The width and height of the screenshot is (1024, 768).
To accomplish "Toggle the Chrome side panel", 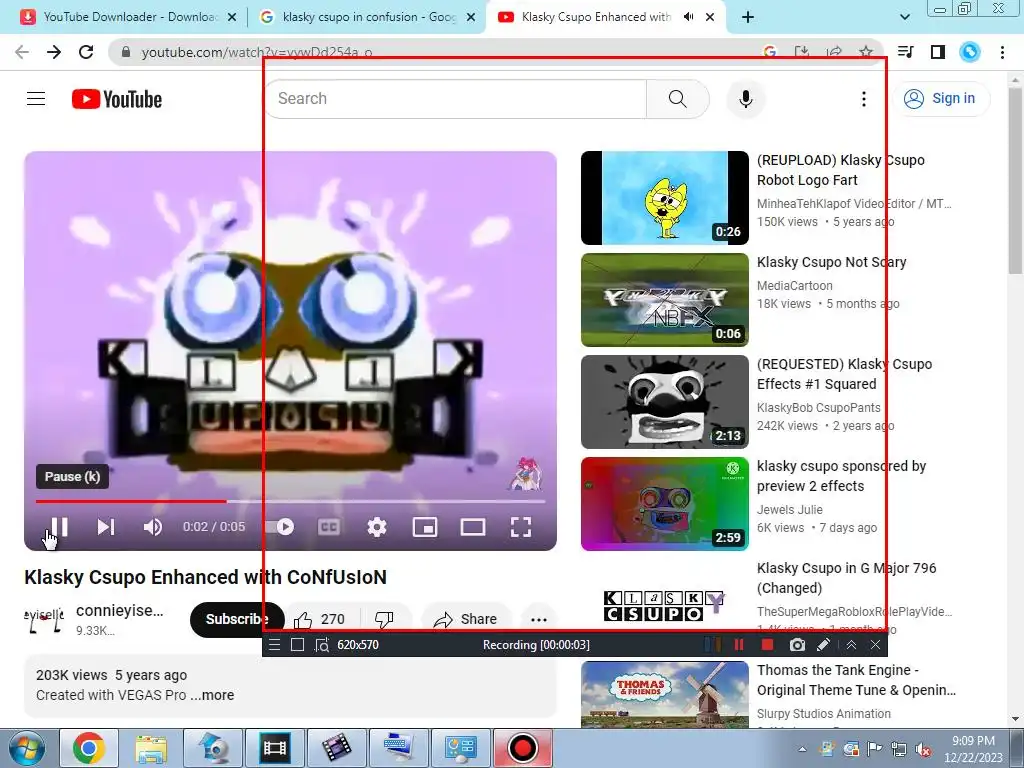I will coord(938,52).
